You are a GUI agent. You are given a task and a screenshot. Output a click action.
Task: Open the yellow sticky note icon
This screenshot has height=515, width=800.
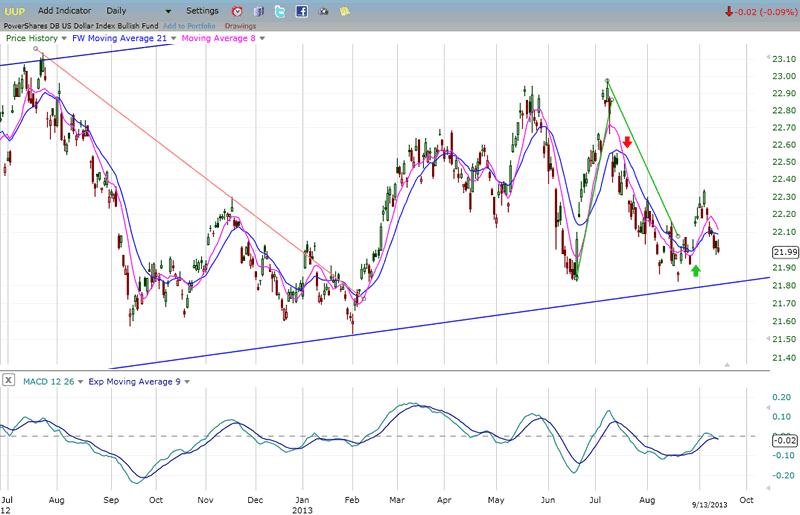click(345, 11)
